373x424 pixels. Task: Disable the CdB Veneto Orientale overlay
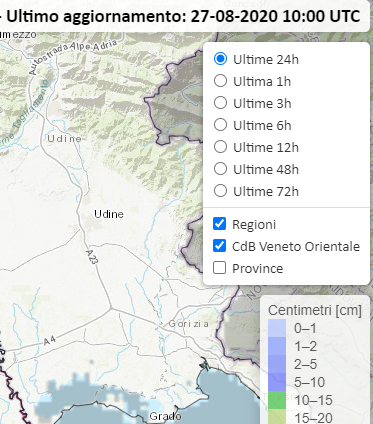(219, 246)
